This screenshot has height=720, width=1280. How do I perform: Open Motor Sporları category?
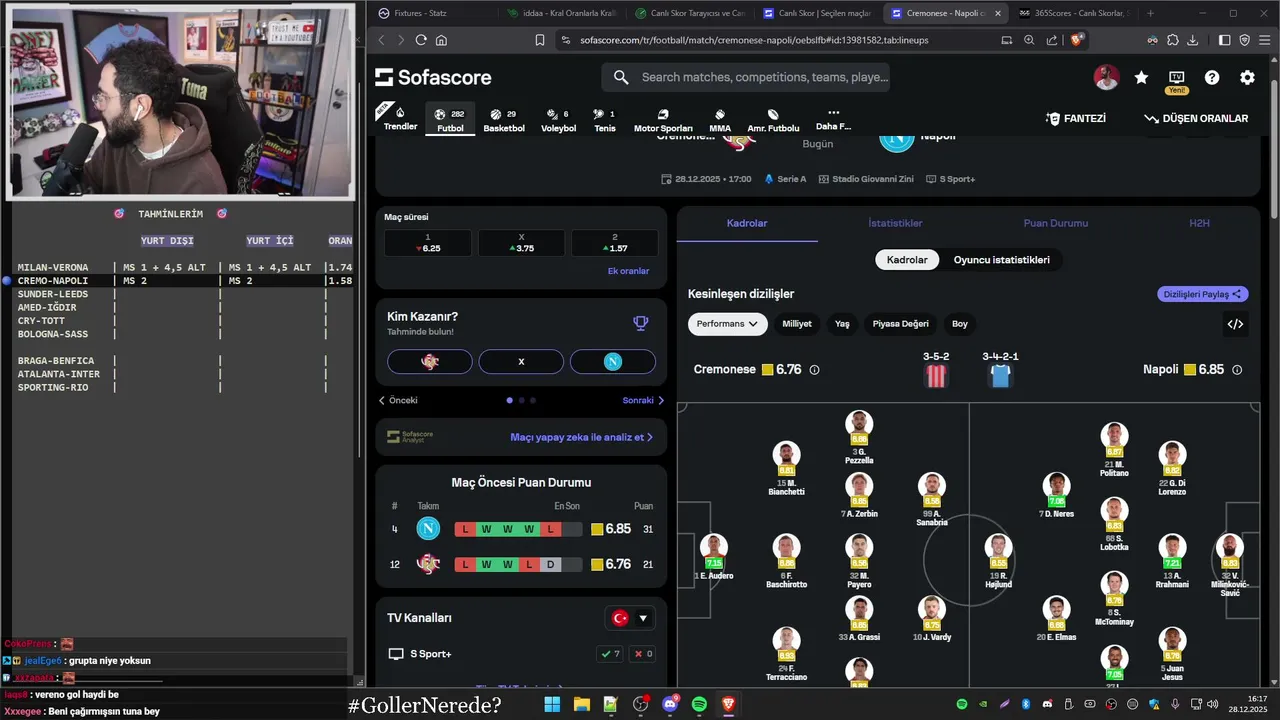663,120
